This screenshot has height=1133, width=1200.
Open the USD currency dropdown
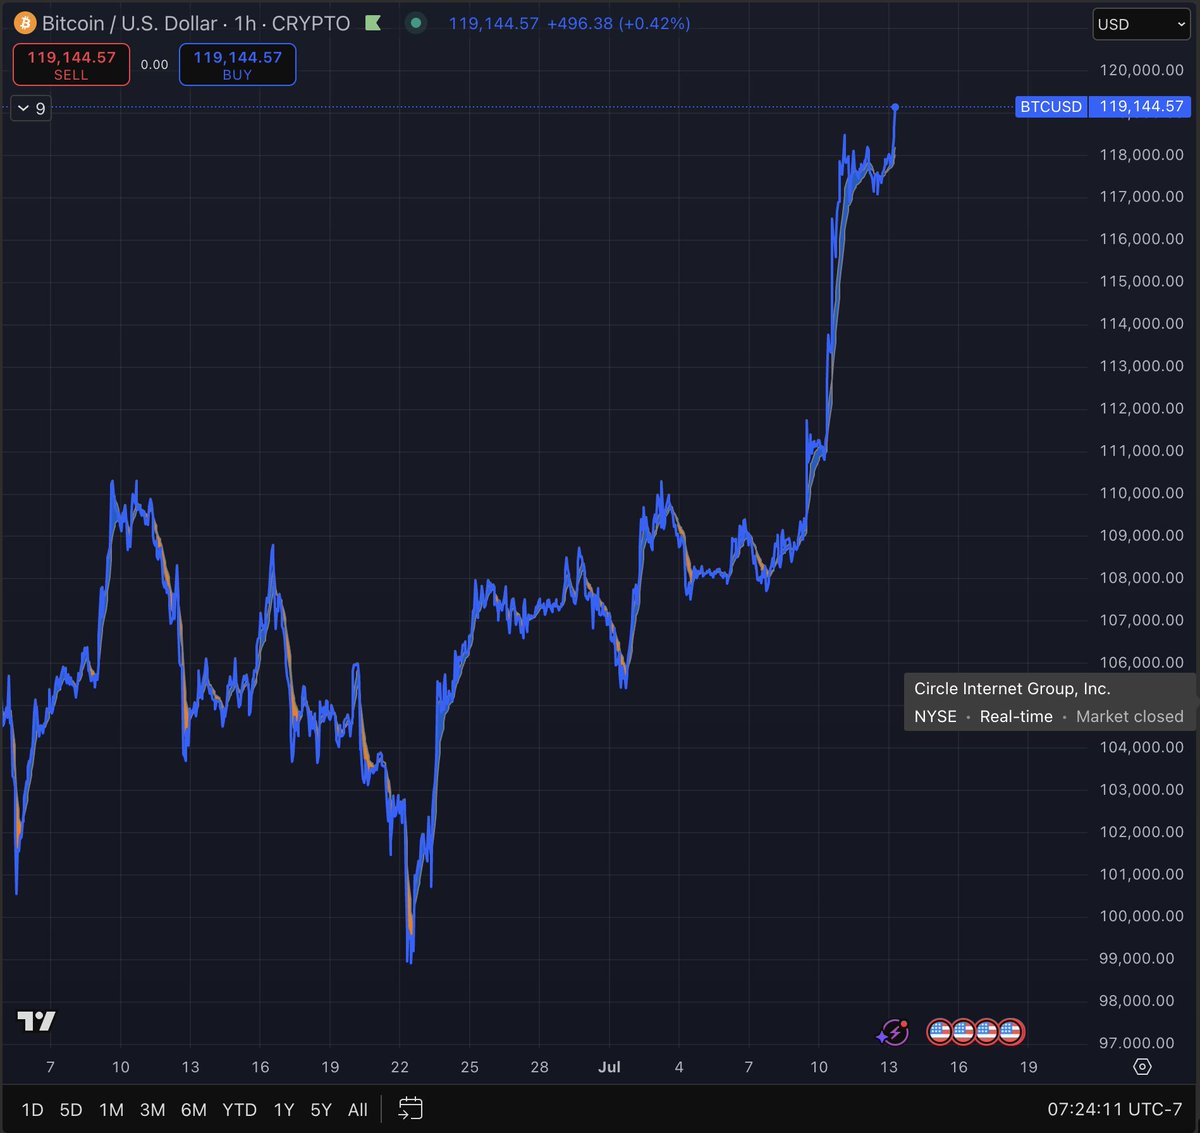coord(1140,24)
